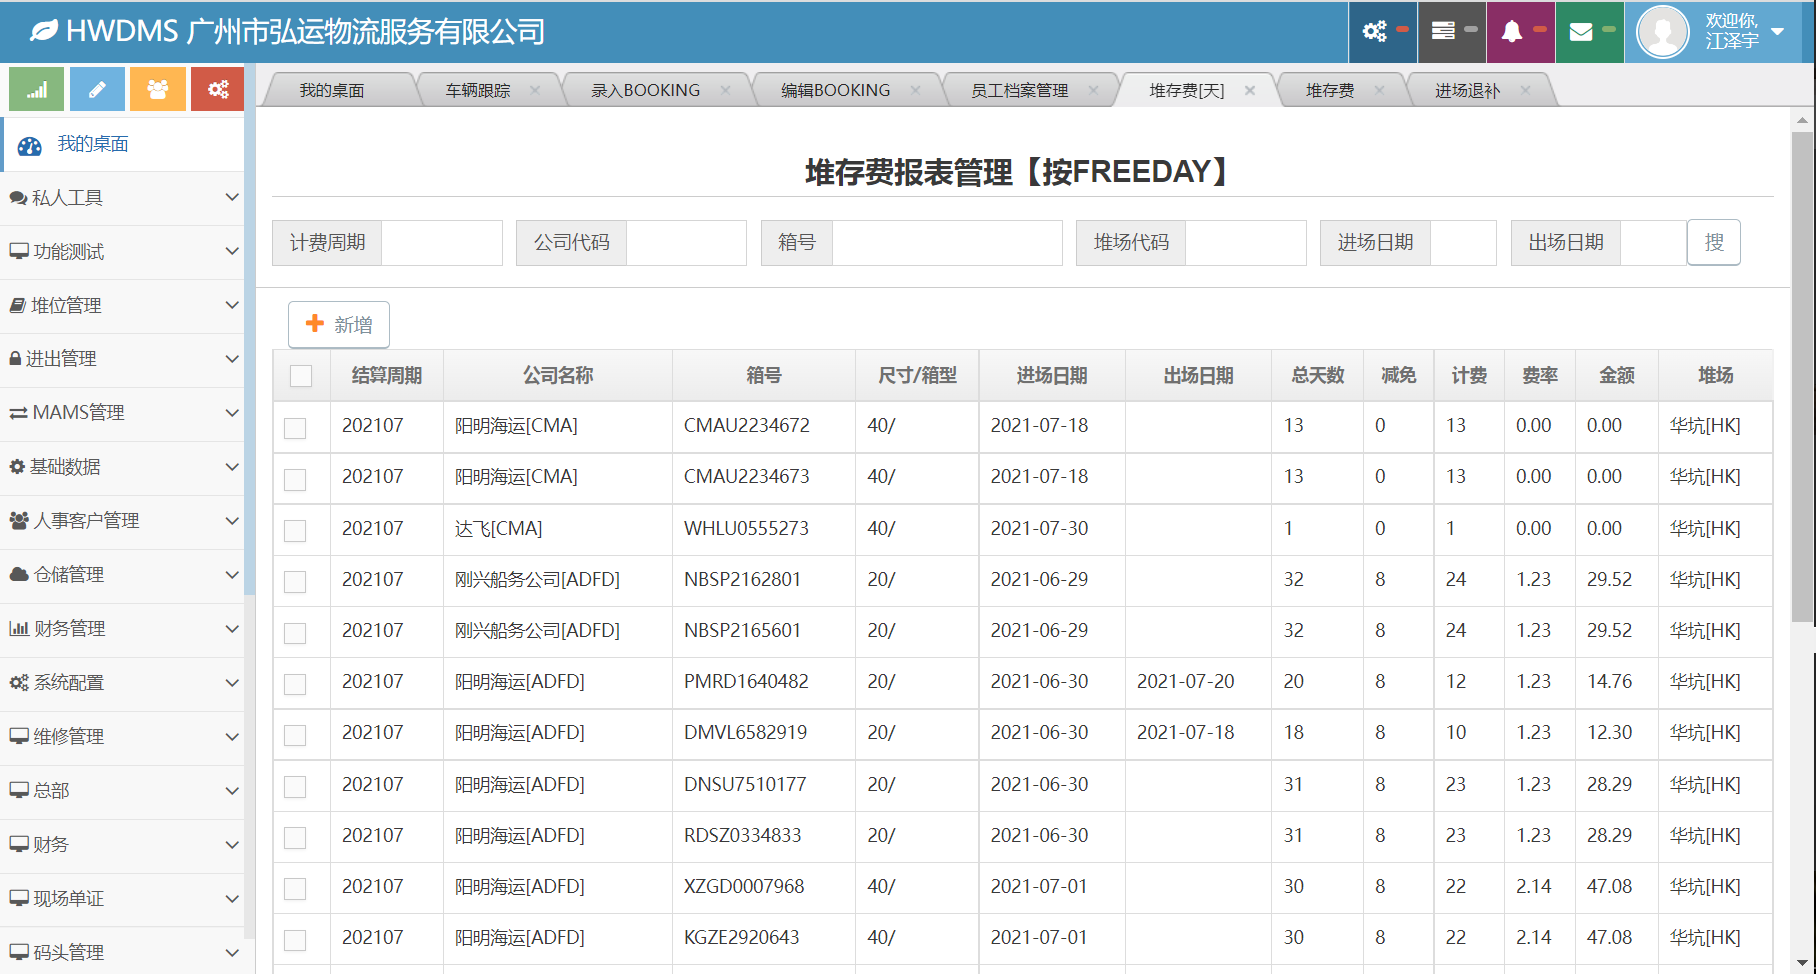Viewport: 1816px width, 974px height.
Task: Click the cloud icon beside 仓储管理
Action: 19,574
